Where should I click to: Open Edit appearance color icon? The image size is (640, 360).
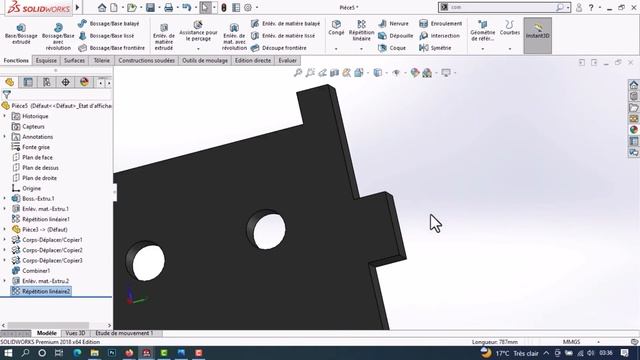(415, 73)
